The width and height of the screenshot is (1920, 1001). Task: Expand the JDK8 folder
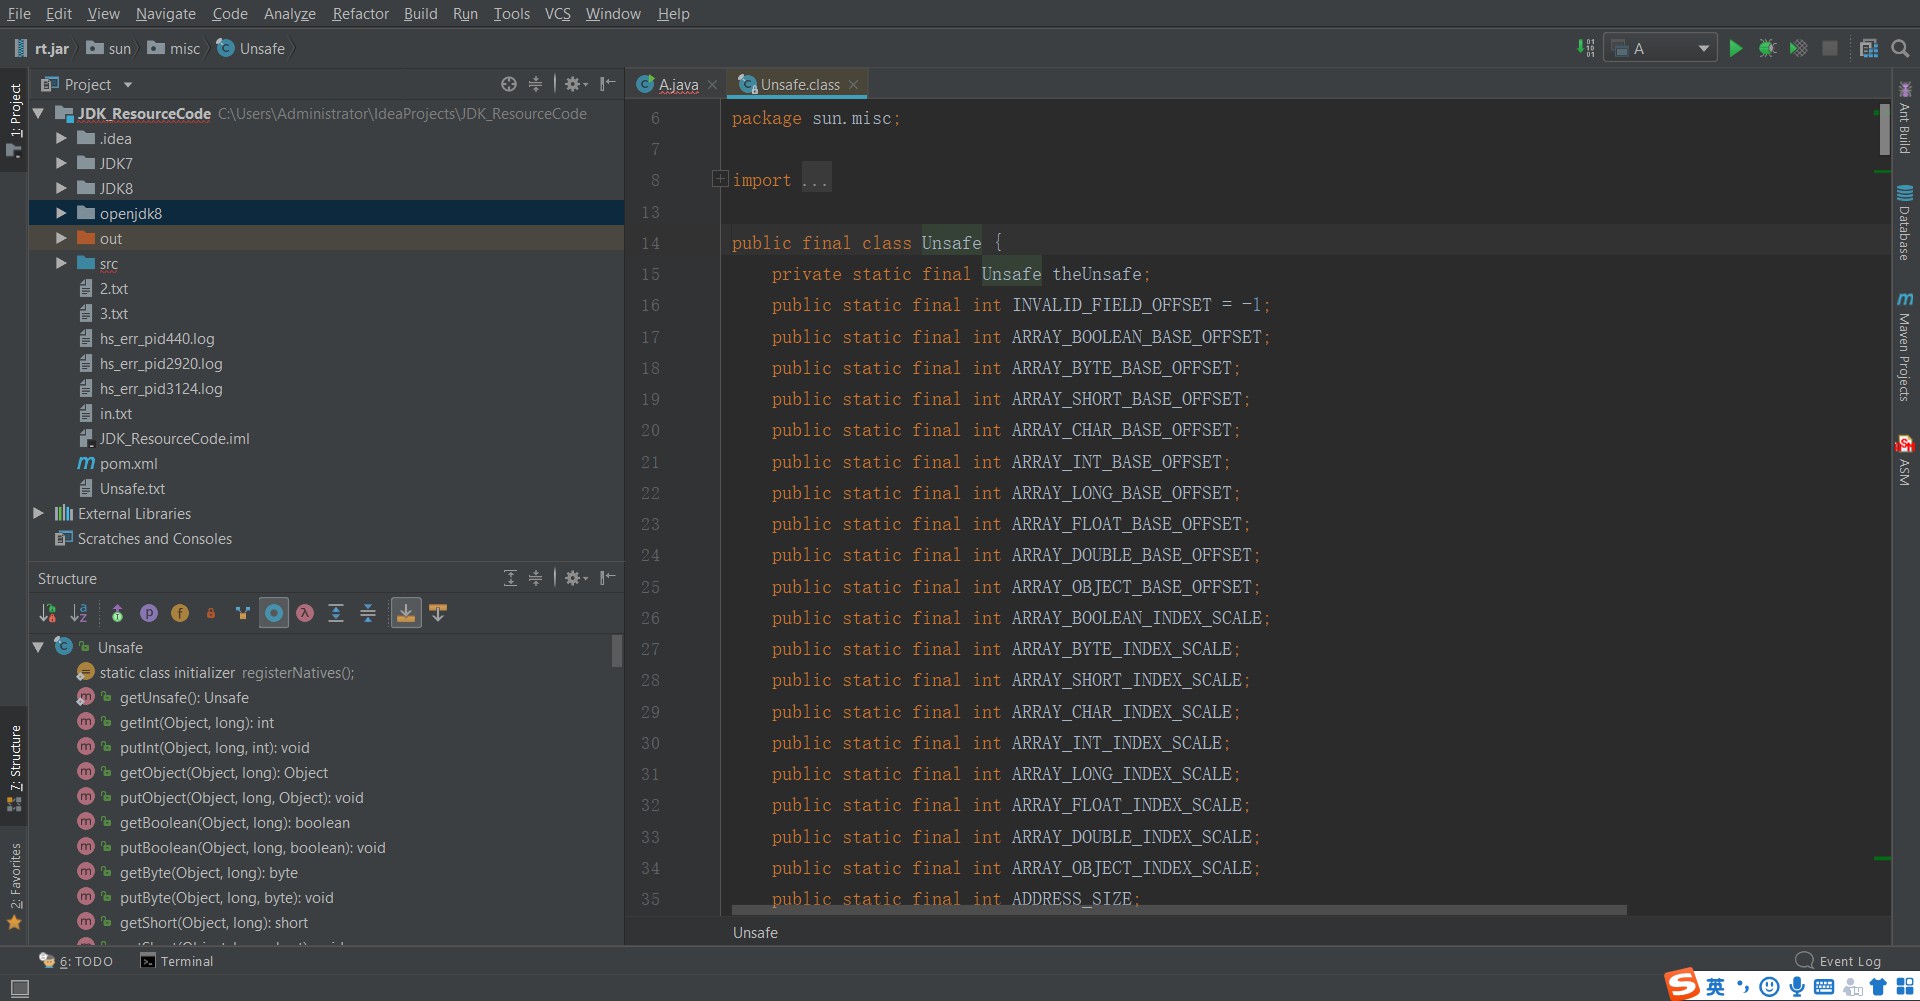pos(61,188)
